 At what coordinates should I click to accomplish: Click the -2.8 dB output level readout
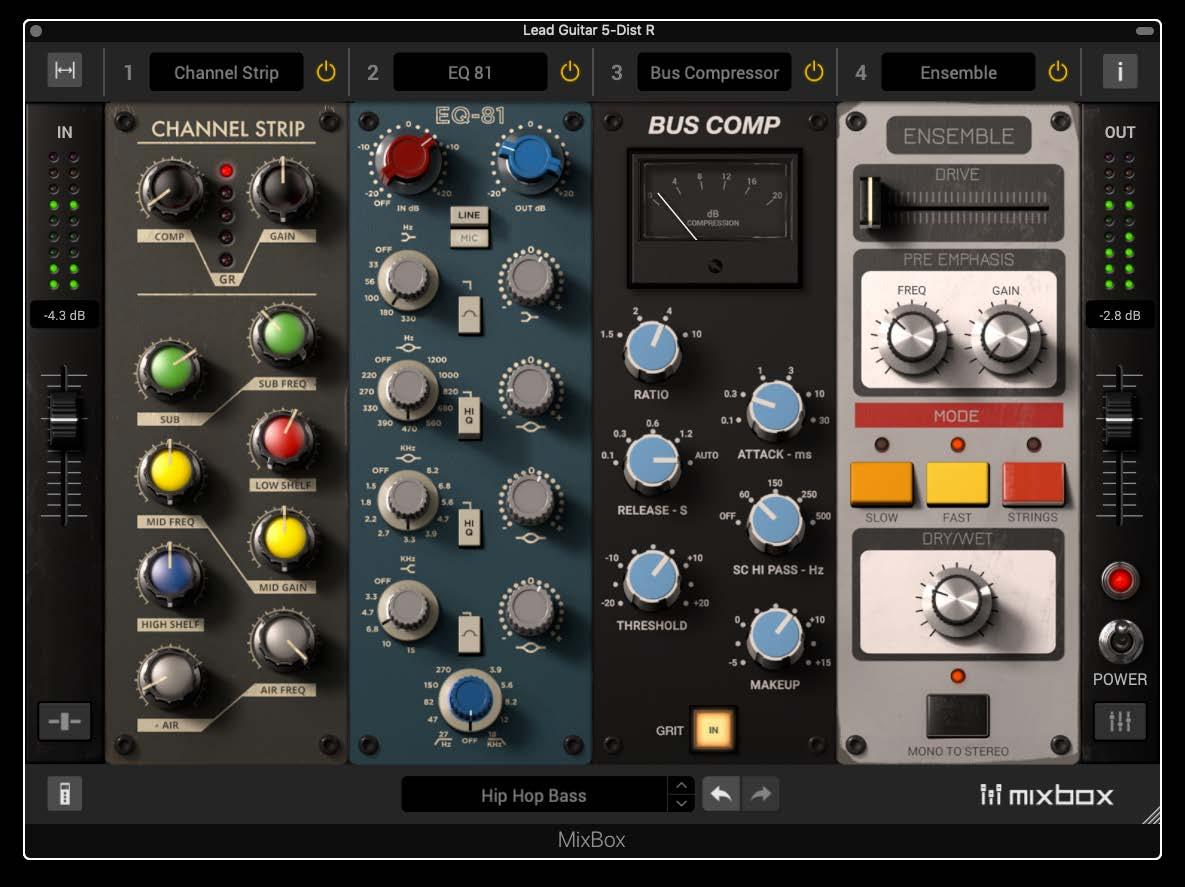[x=1119, y=315]
